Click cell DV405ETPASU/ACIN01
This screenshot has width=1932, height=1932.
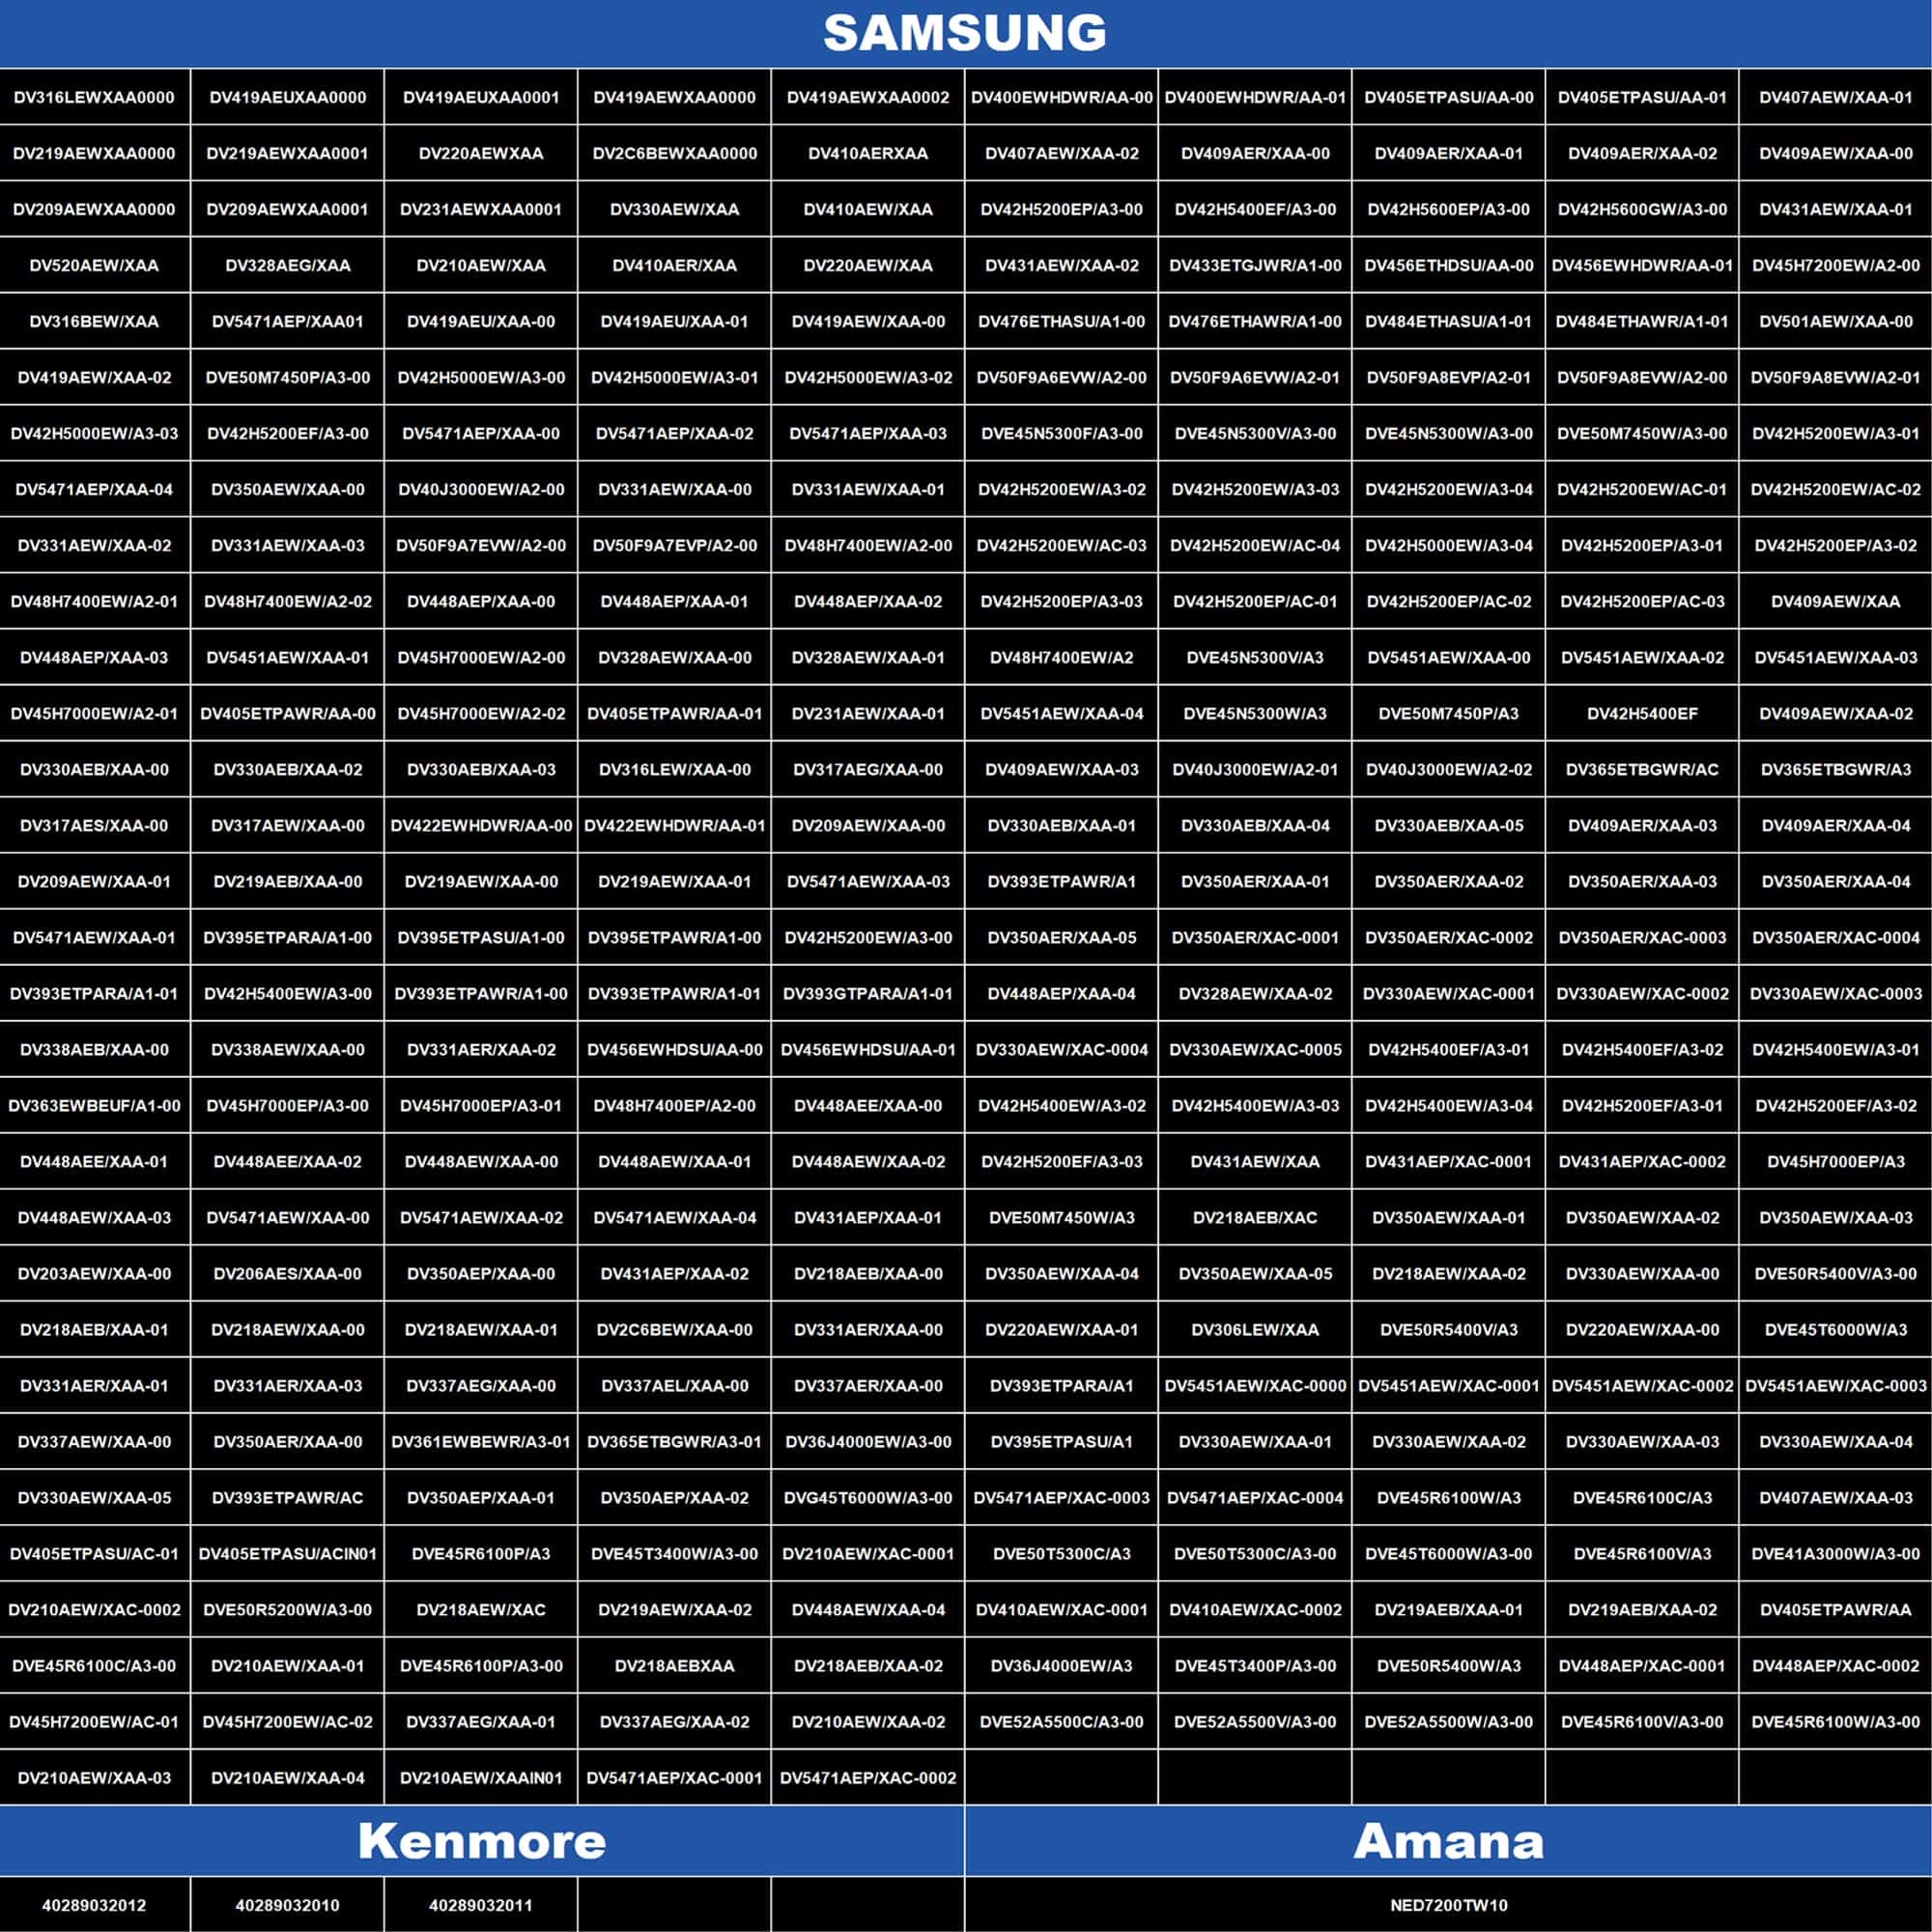point(287,1553)
